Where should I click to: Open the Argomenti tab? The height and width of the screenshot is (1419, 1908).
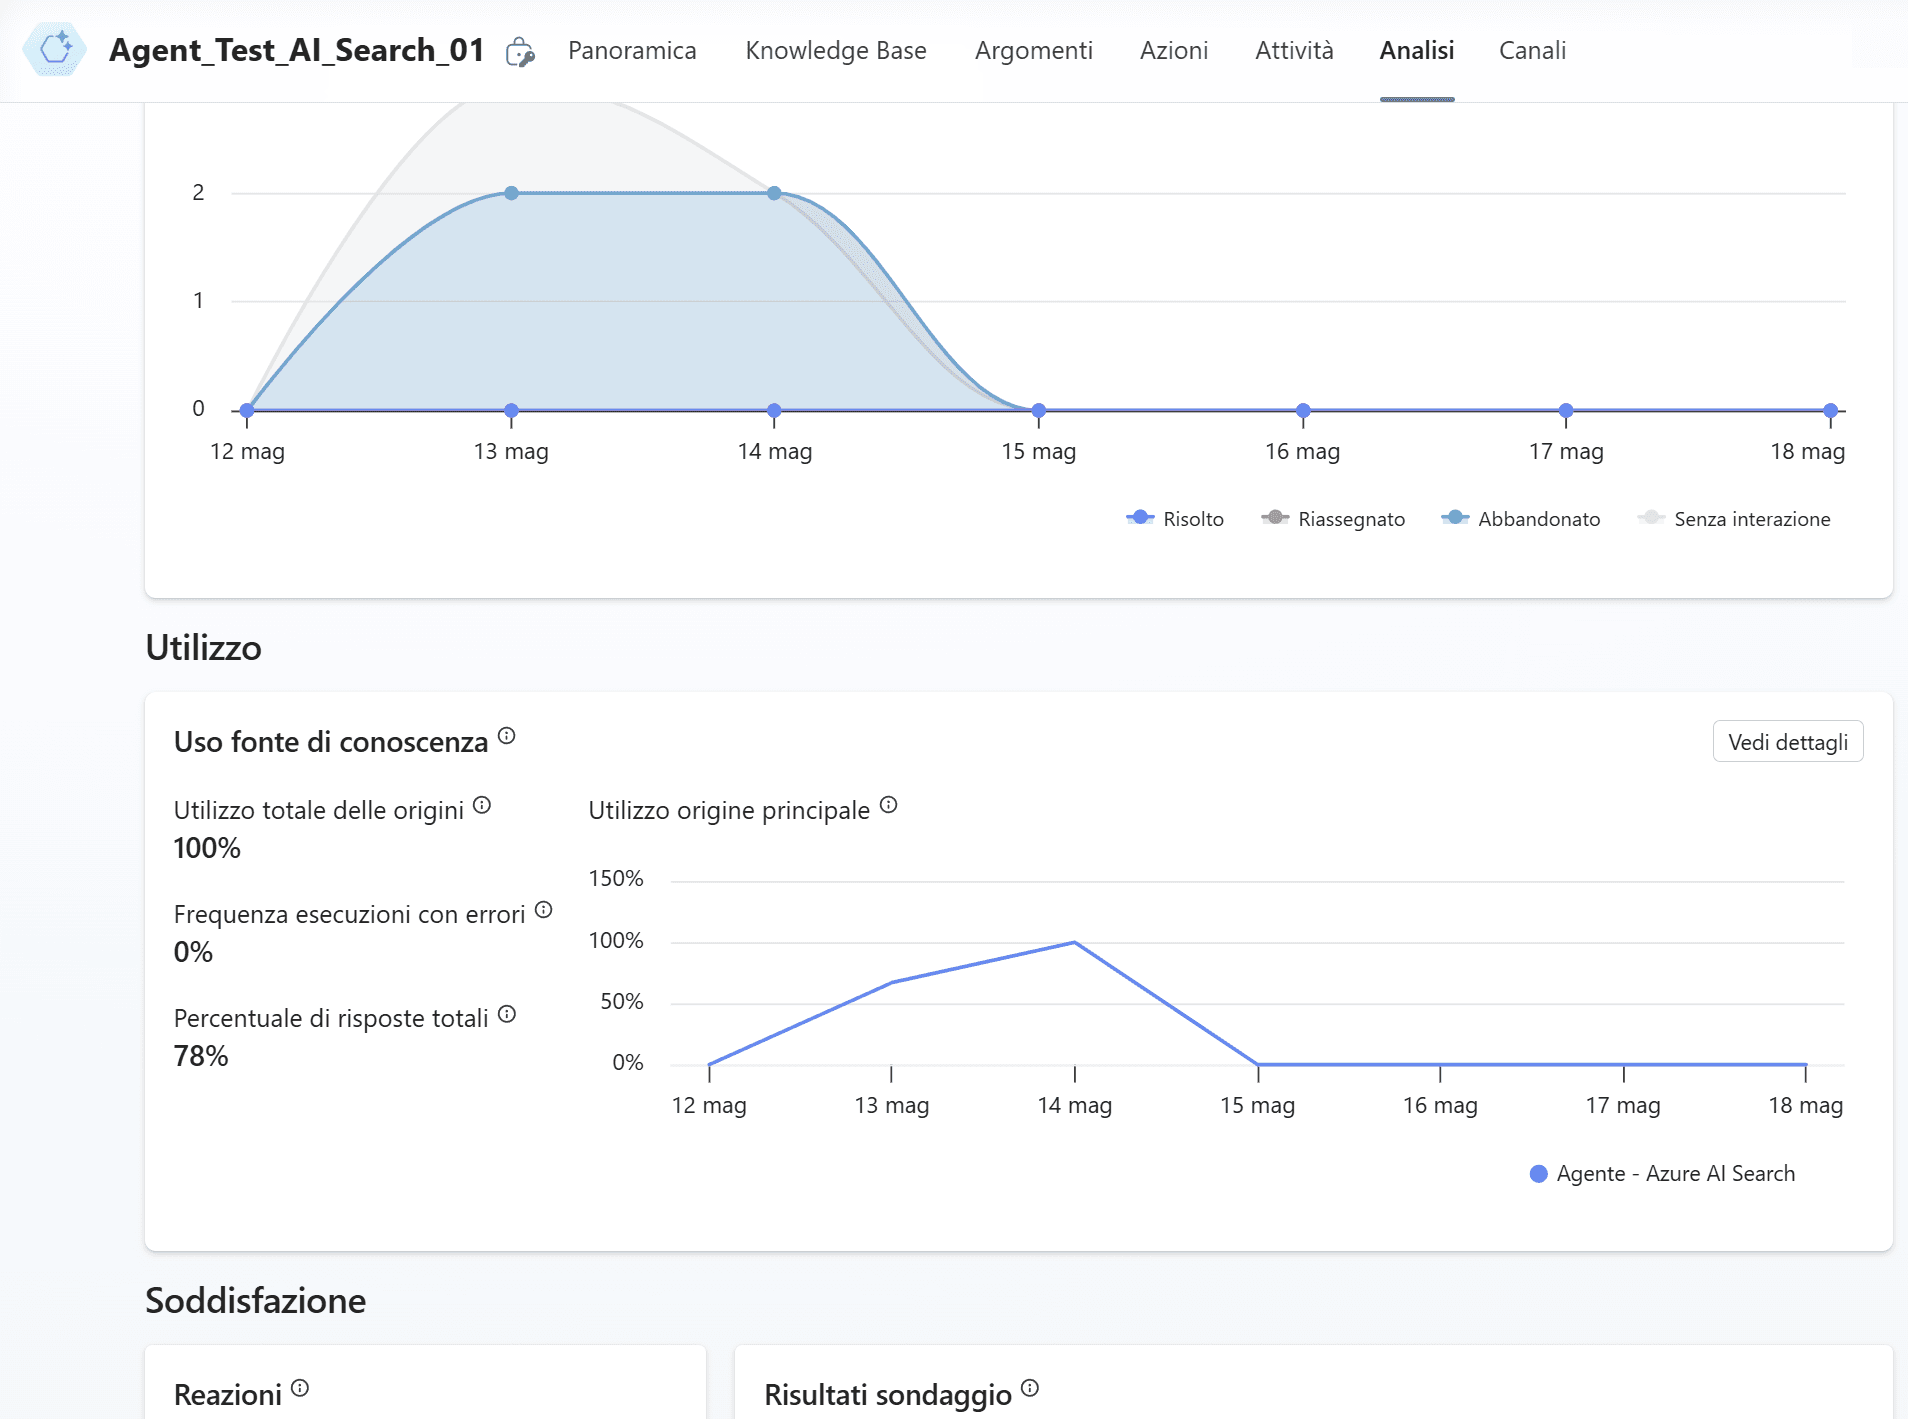[1034, 50]
